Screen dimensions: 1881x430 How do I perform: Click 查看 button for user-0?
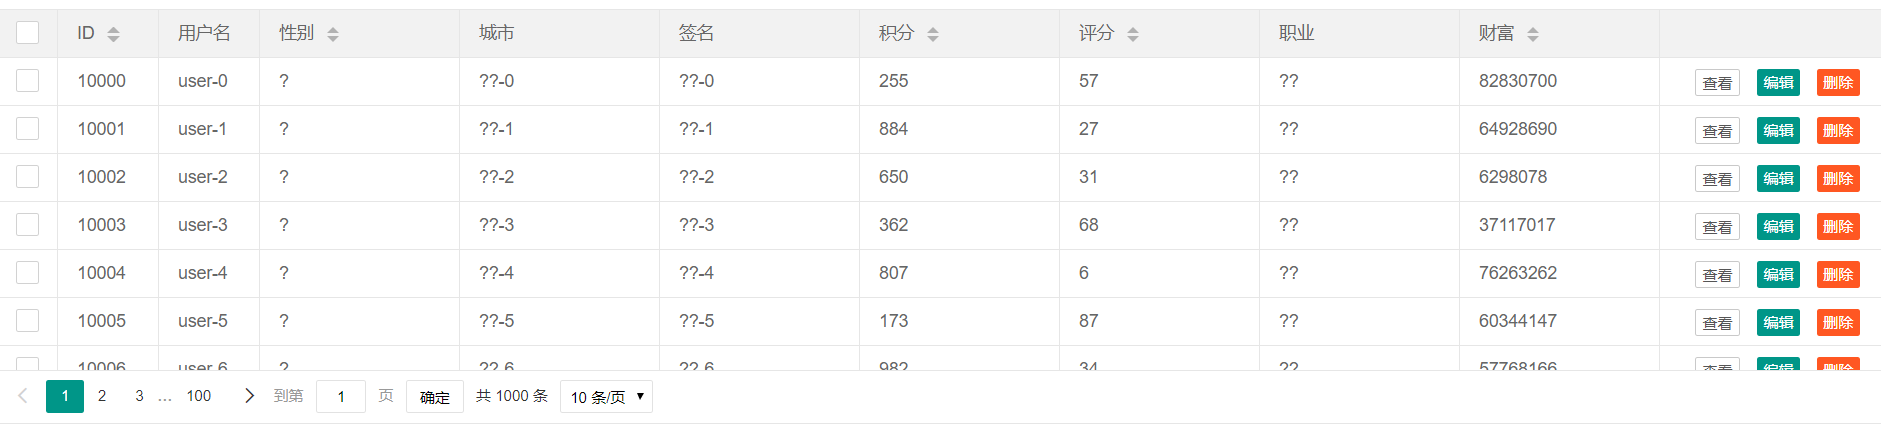click(x=1717, y=83)
